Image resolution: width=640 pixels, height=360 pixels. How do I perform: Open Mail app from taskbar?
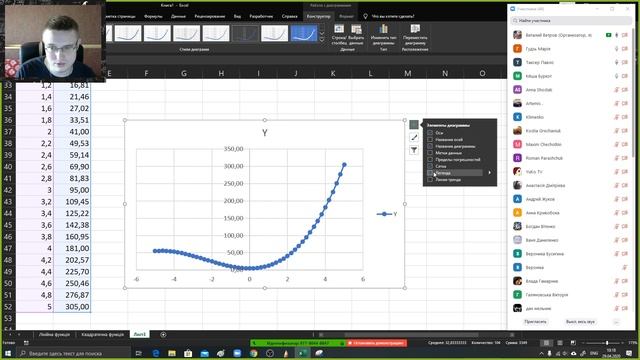(204, 353)
